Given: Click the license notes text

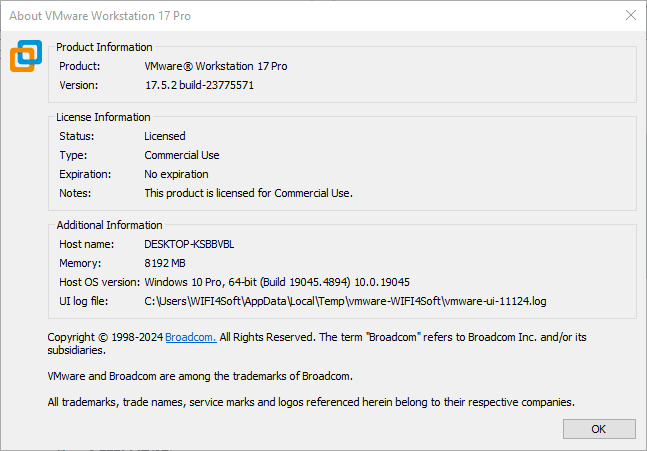Looking at the screenshot, I should (x=249, y=193).
